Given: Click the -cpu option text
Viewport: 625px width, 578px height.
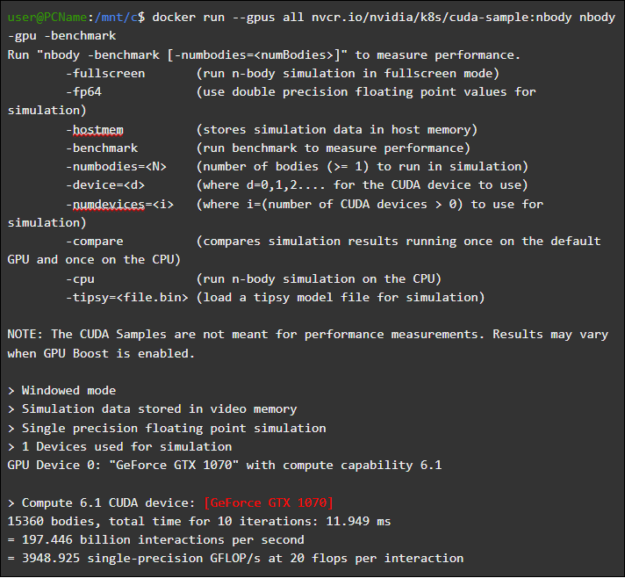Looking at the screenshot, I should tap(80, 279).
